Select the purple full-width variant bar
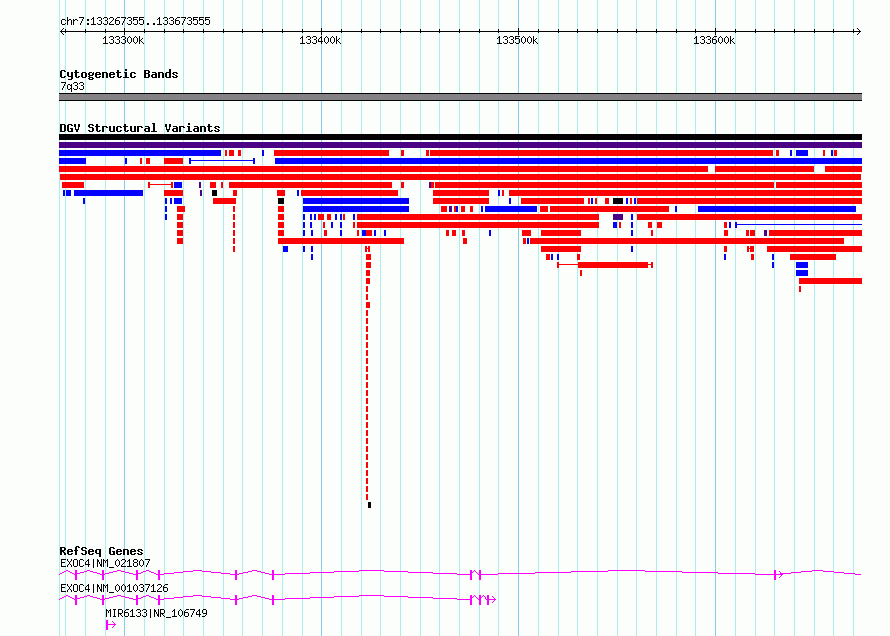890x636 pixels. click(460, 145)
